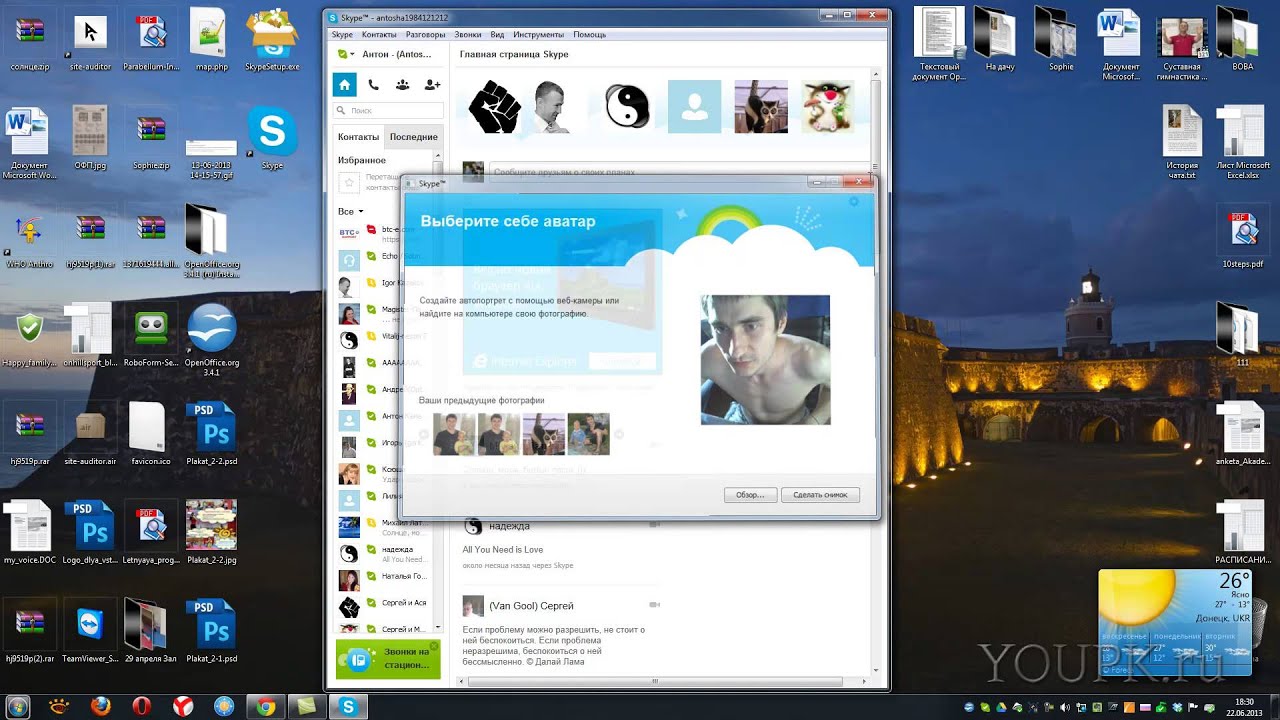1280x720 pixels.
Task: Select the second previous photo thumbnail
Action: coord(499,434)
